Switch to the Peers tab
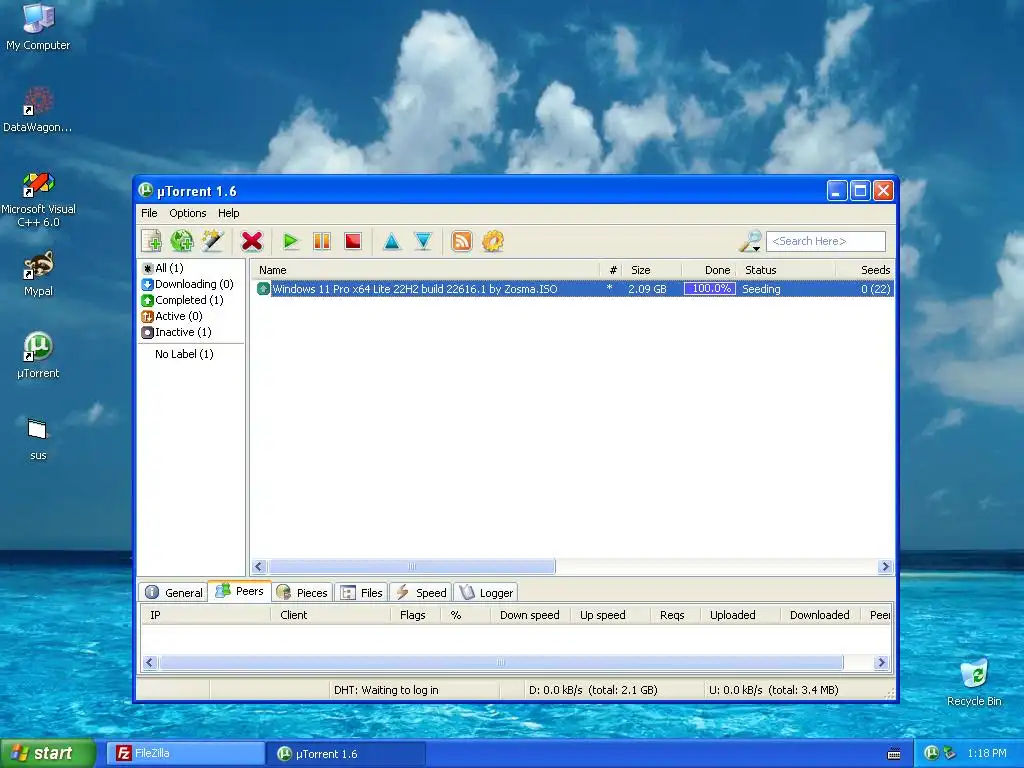 (x=240, y=591)
